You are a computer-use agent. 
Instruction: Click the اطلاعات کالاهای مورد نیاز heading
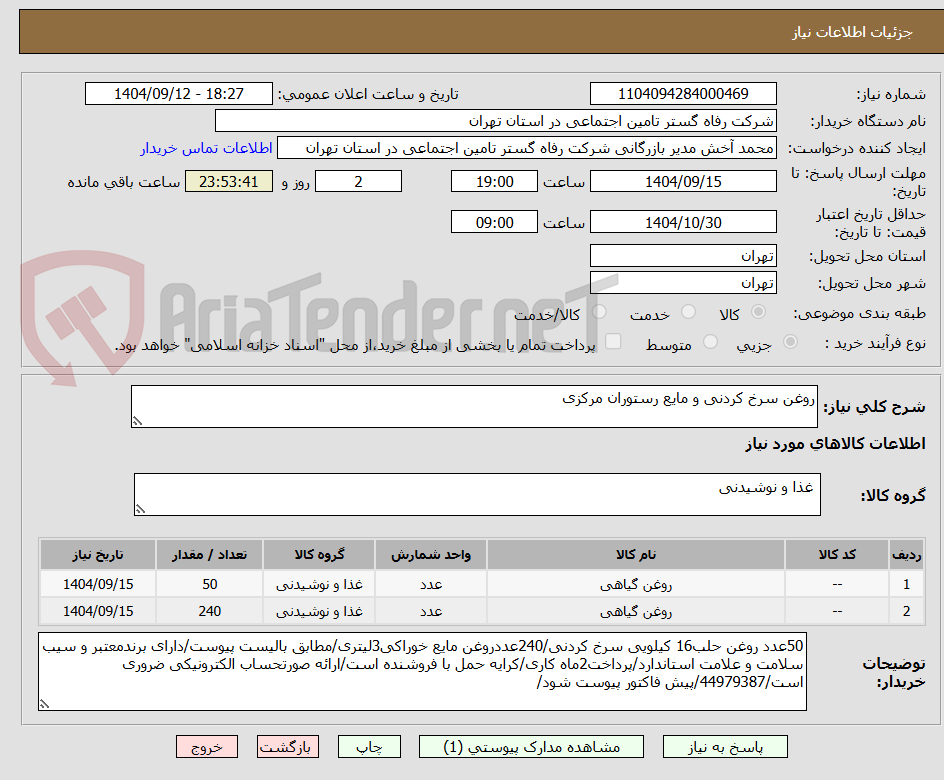pos(835,444)
